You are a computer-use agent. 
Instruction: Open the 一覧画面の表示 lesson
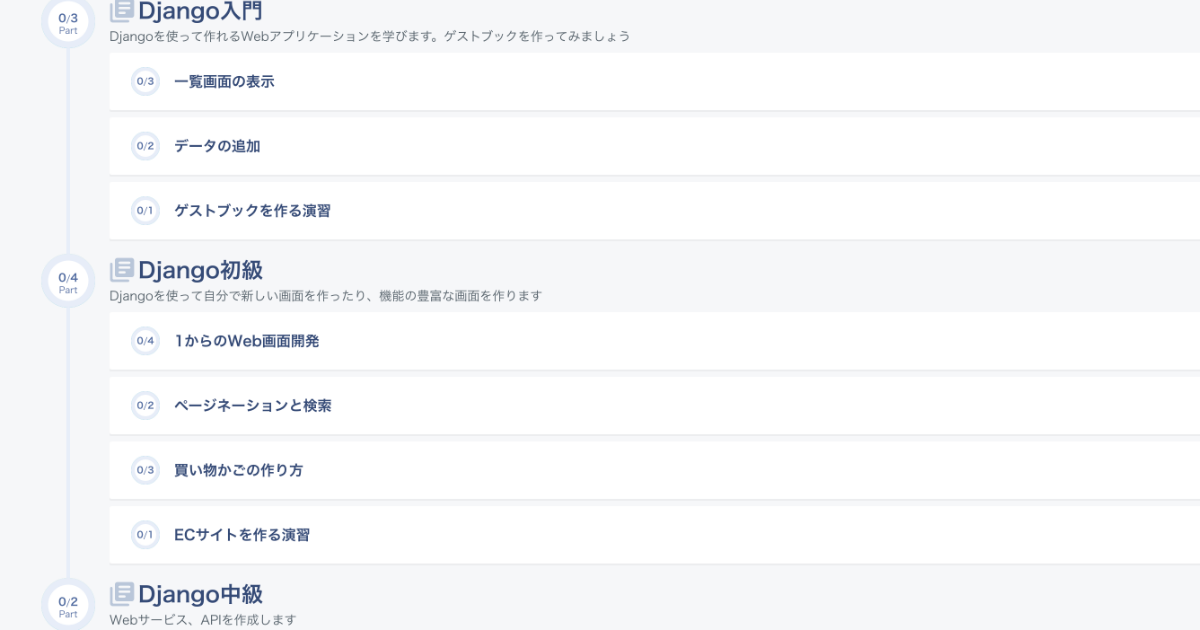tap(224, 82)
